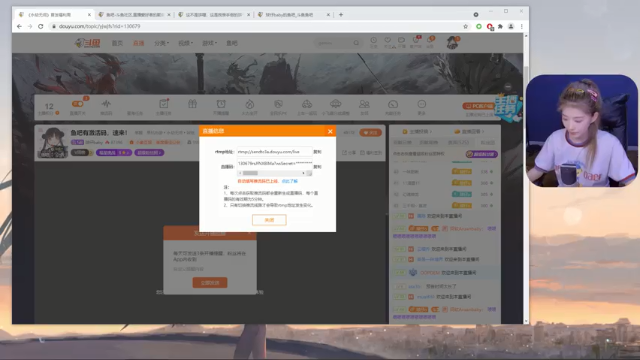Reload the page in Chrome
The width and height of the screenshot is (640, 360).
pos(40,26)
